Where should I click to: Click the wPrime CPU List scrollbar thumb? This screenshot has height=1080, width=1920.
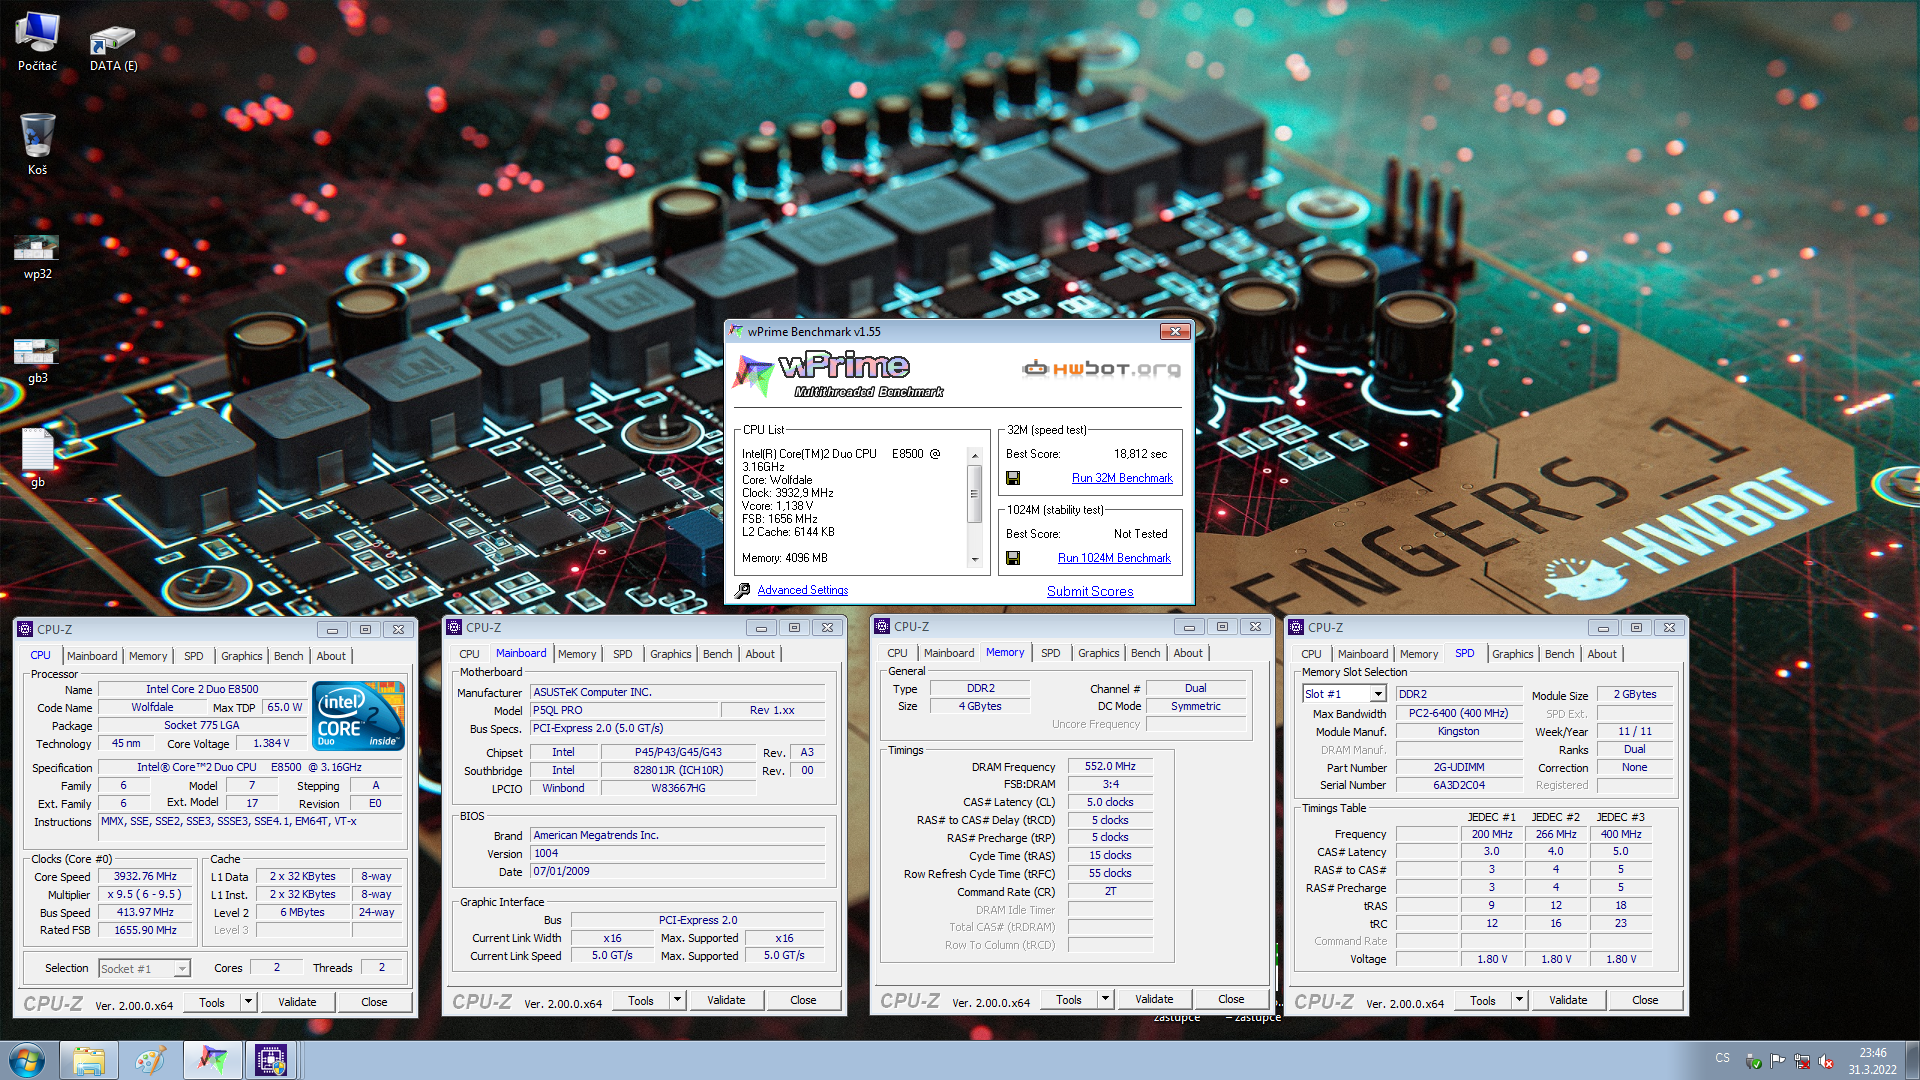point(974,494)
